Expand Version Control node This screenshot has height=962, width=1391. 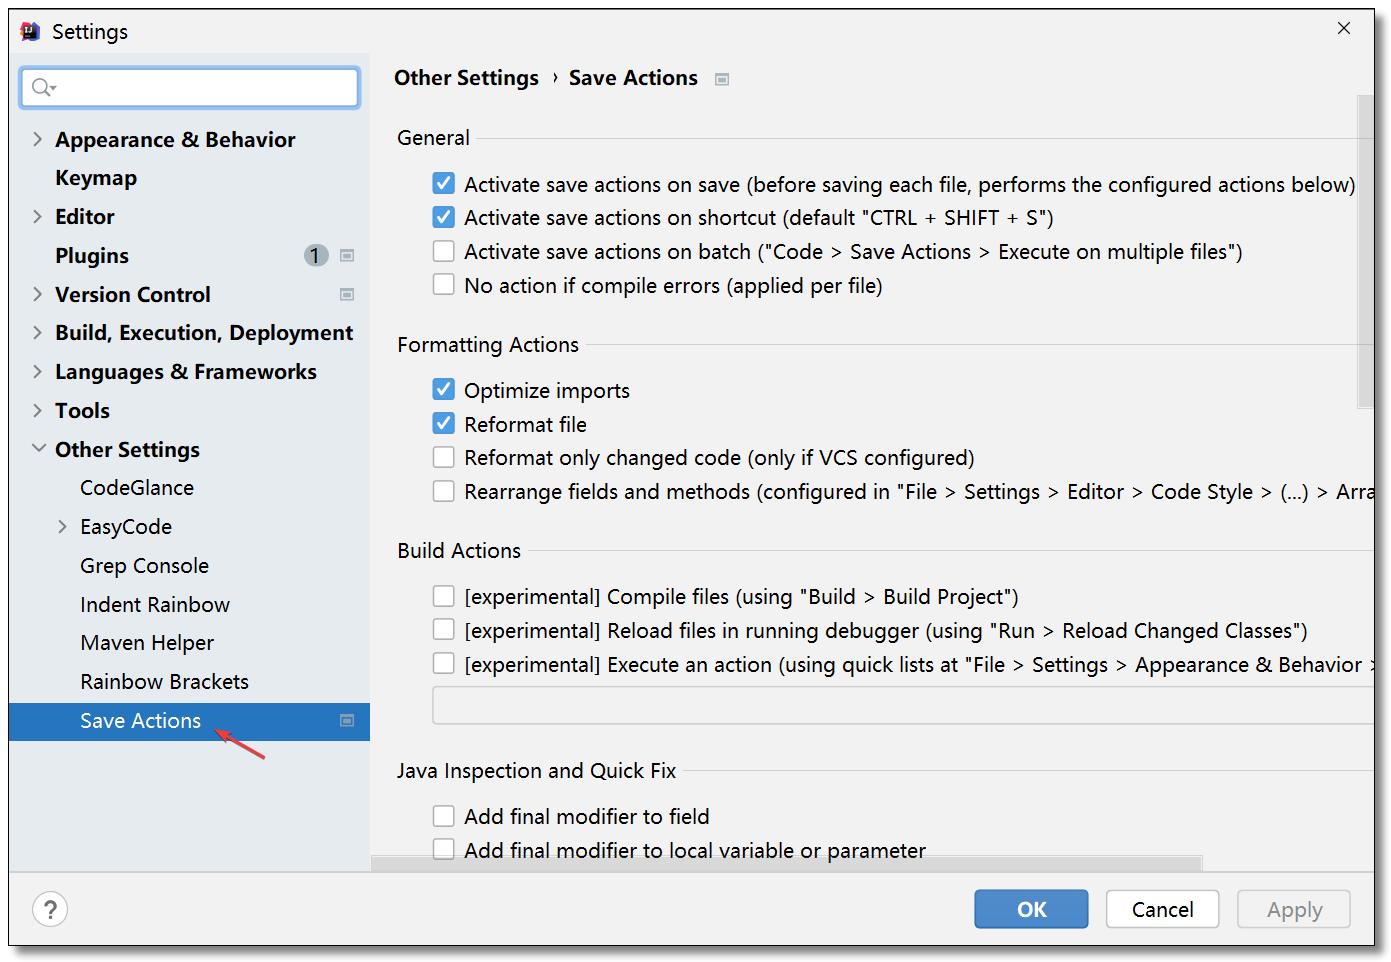coord(37,294)
